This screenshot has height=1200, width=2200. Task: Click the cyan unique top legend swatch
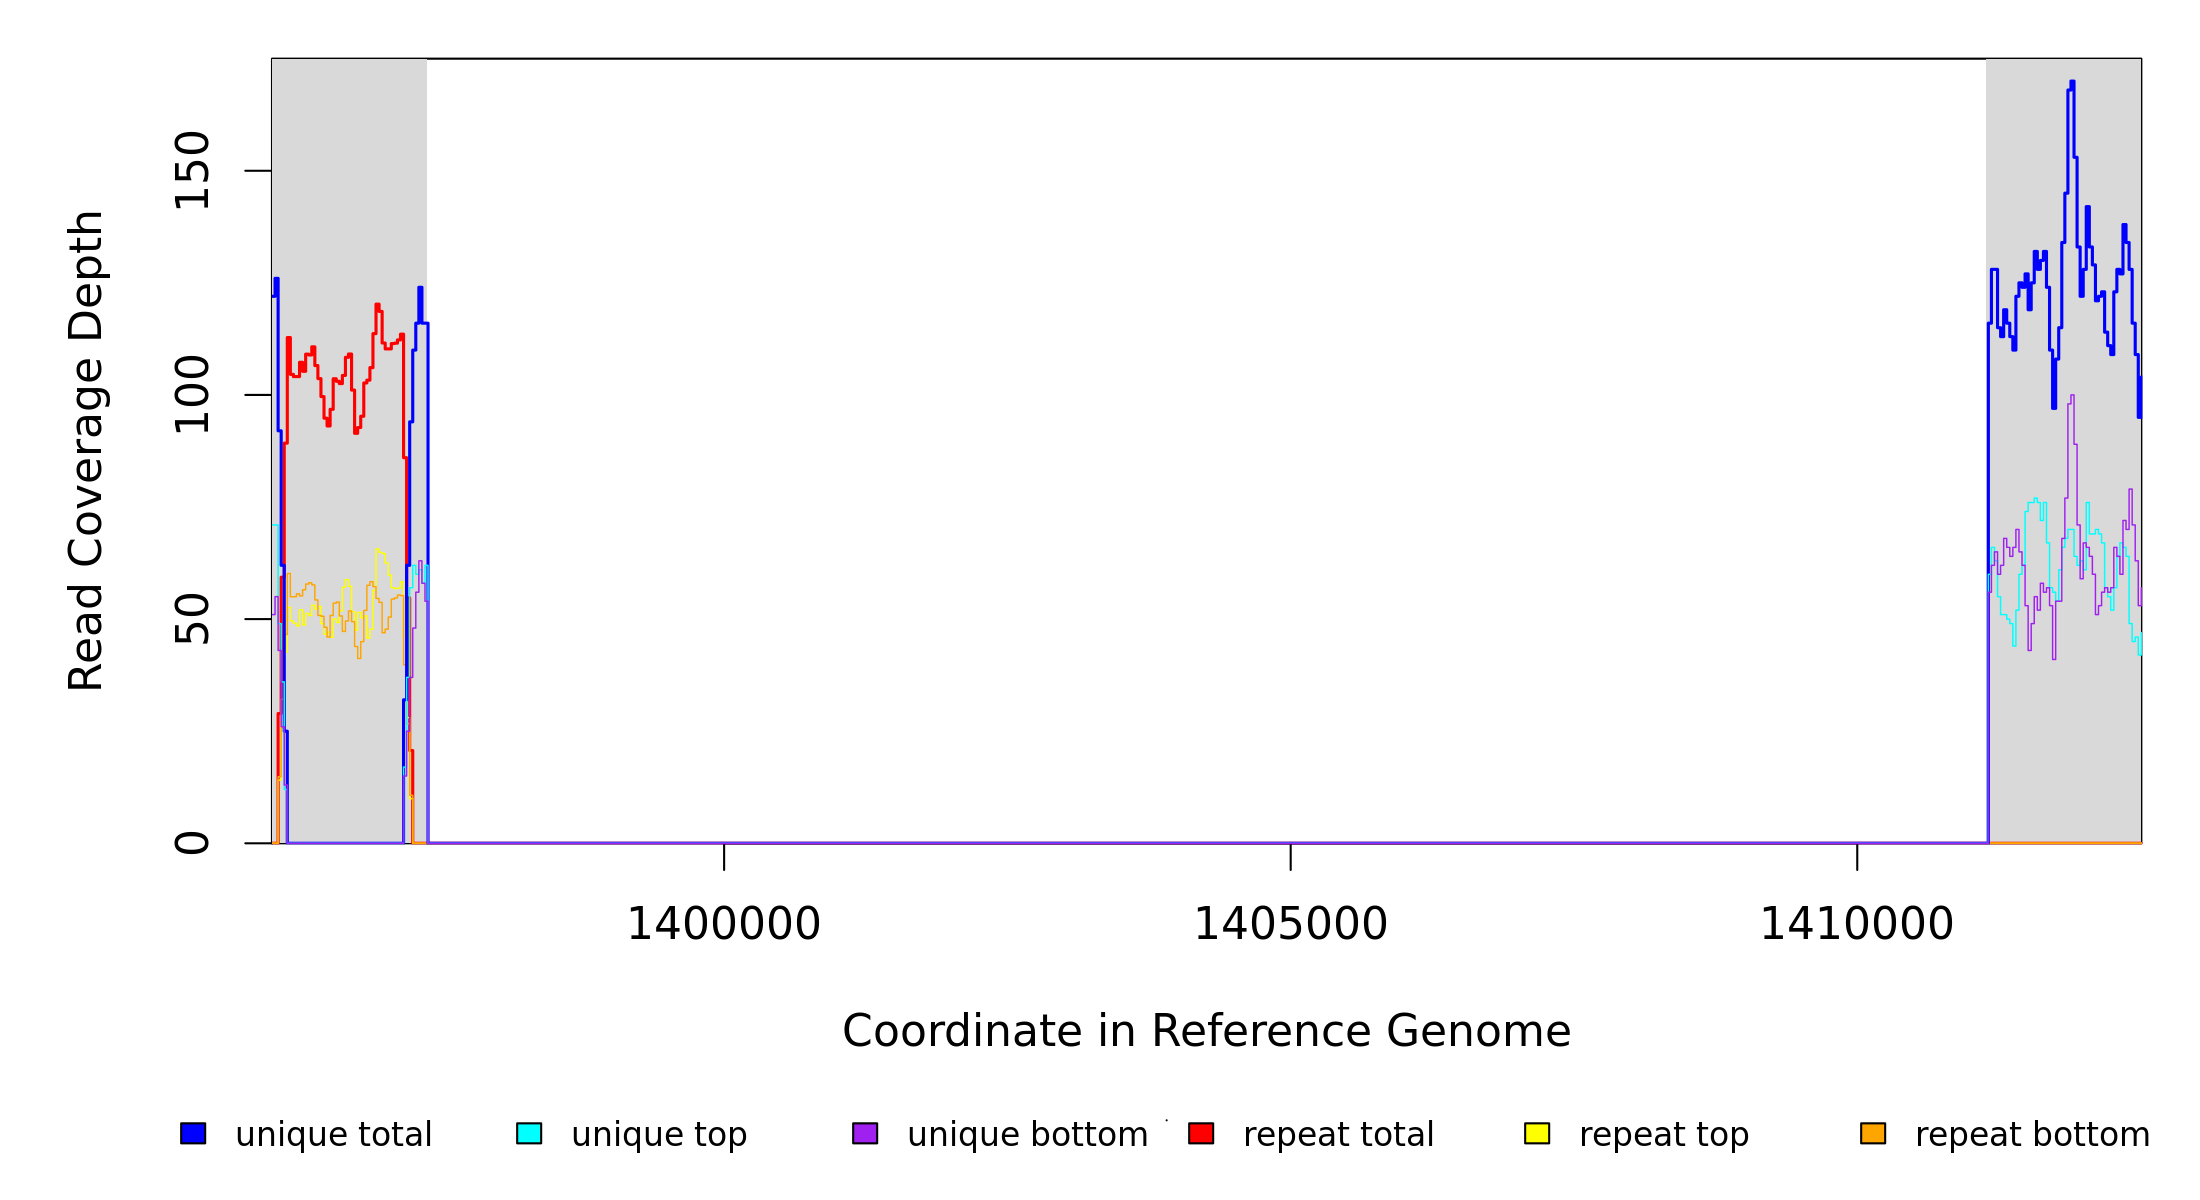pyautogui.click(x=529, y=1133)
